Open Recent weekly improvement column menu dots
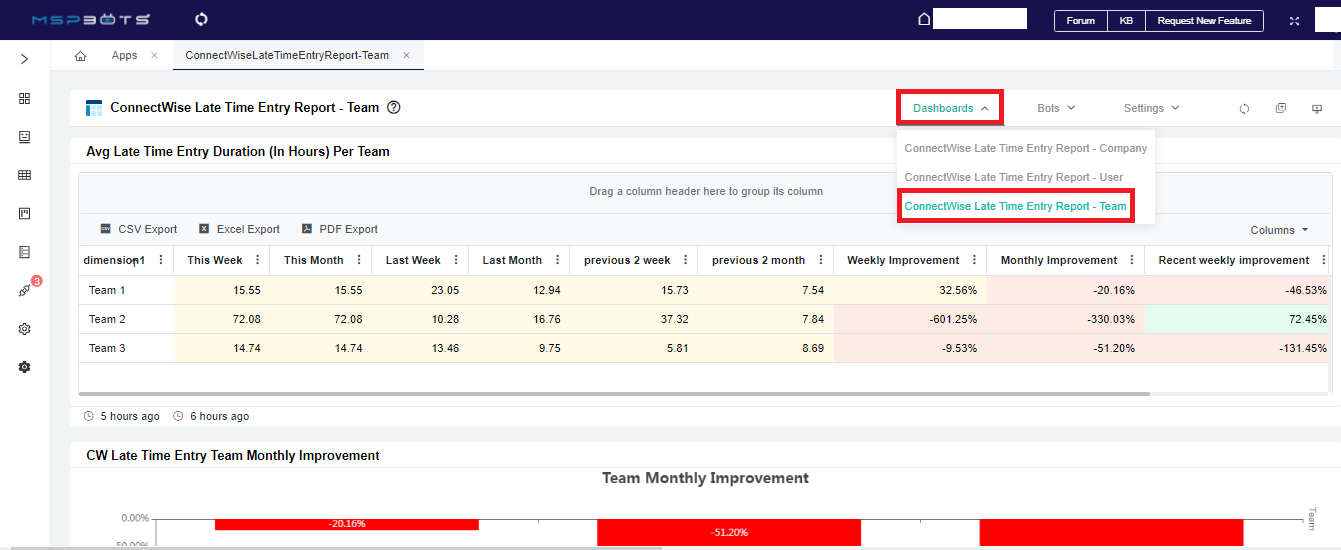Image resolution: width=1341 pixels, height=550 pixels. tap(1324, 260)
